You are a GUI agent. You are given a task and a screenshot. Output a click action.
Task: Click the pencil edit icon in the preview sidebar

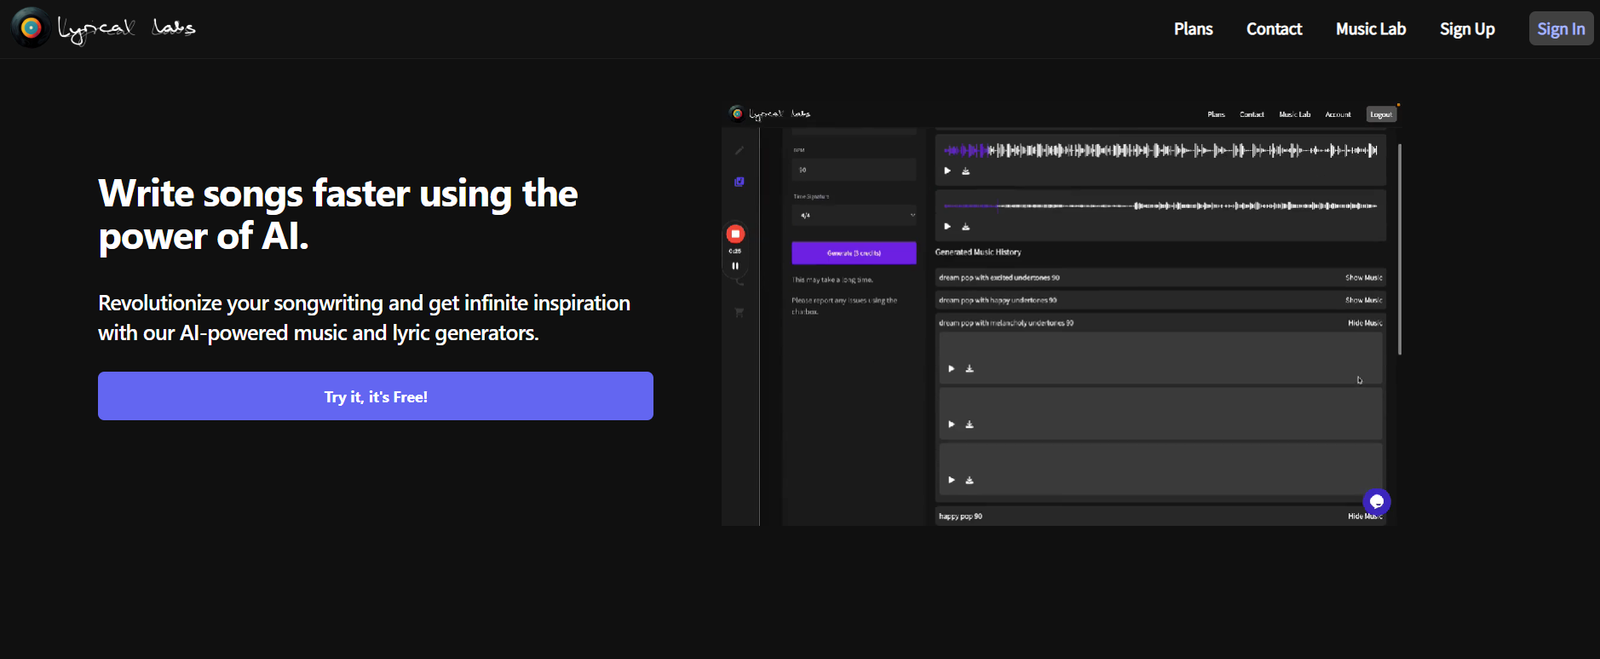(739, 150)
